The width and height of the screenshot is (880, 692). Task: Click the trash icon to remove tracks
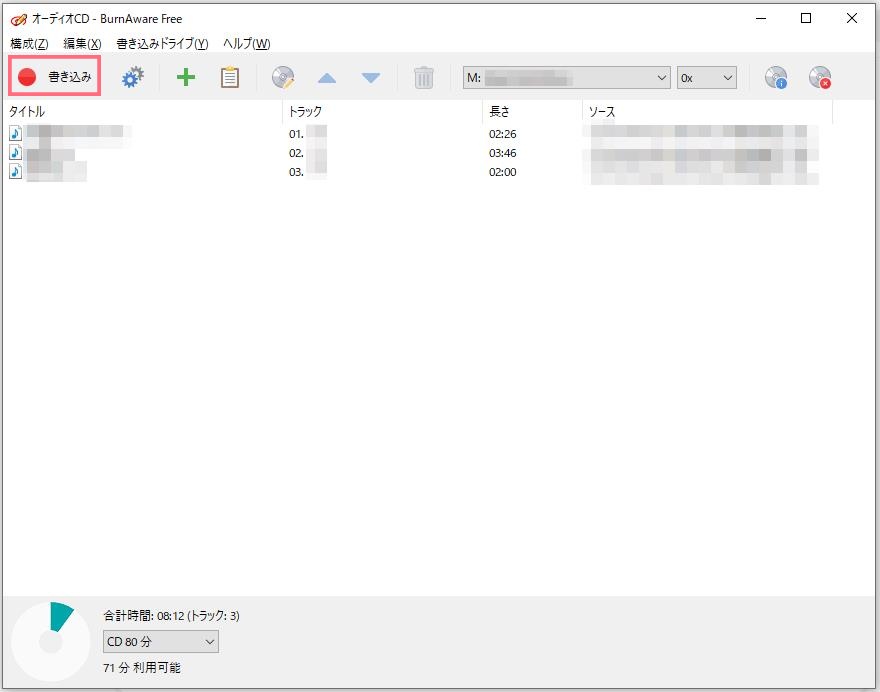[x=424, y=76]
